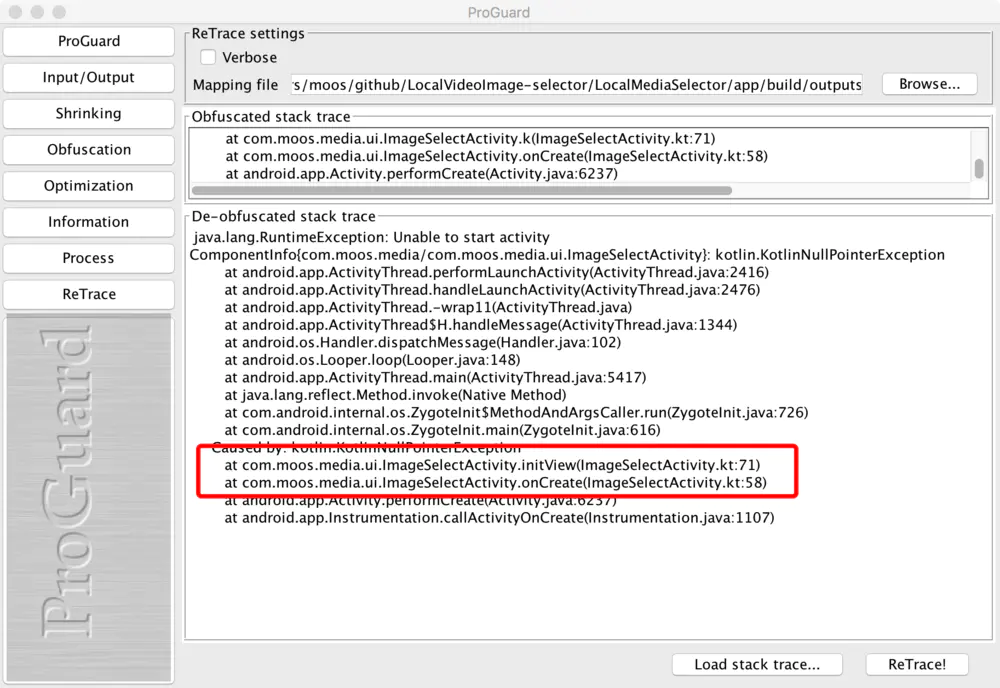Select the ReTrace tab
The image size is (1000, 688).
tap(89, 295)
